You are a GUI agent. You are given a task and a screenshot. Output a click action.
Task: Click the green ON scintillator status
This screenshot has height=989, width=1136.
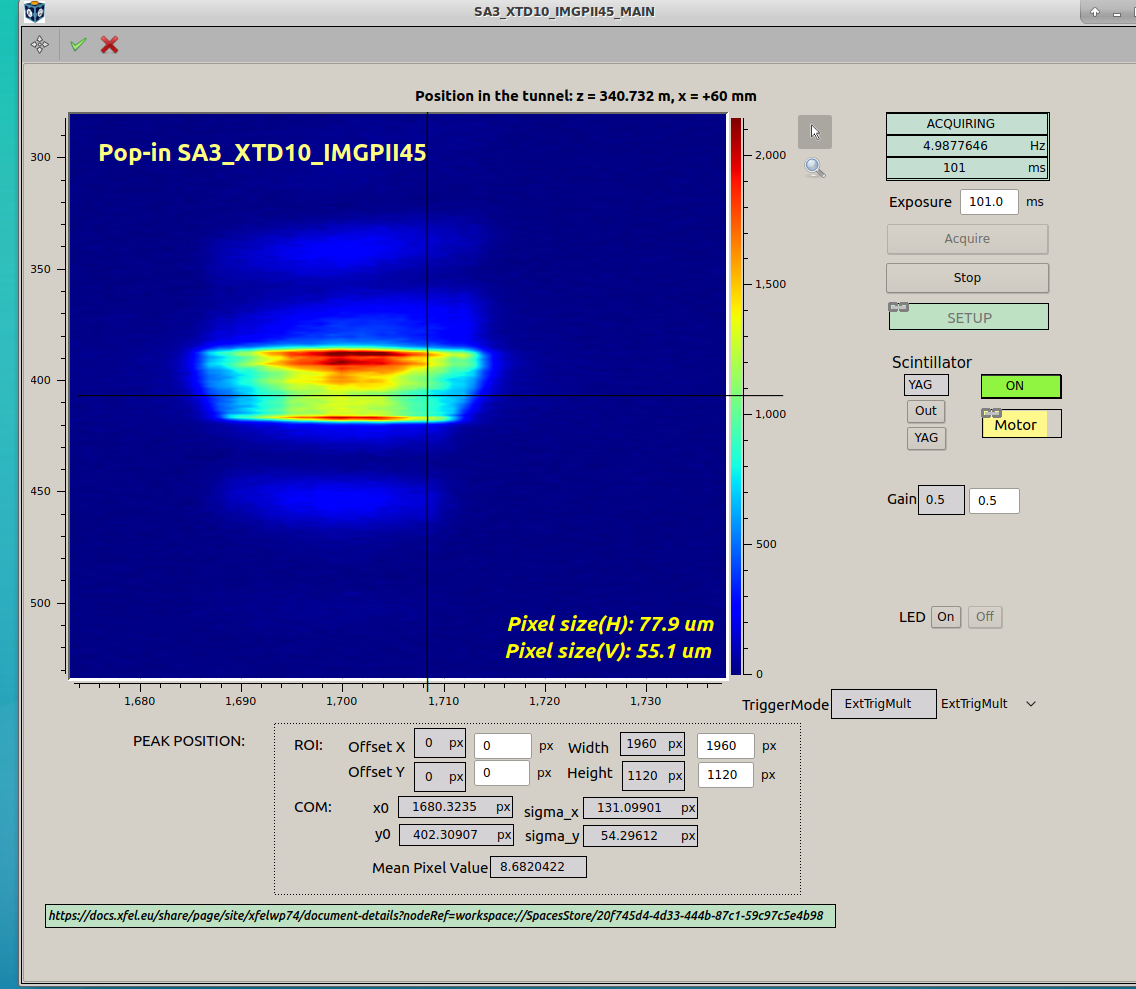pyautogui.click(x=1021, y=386)
